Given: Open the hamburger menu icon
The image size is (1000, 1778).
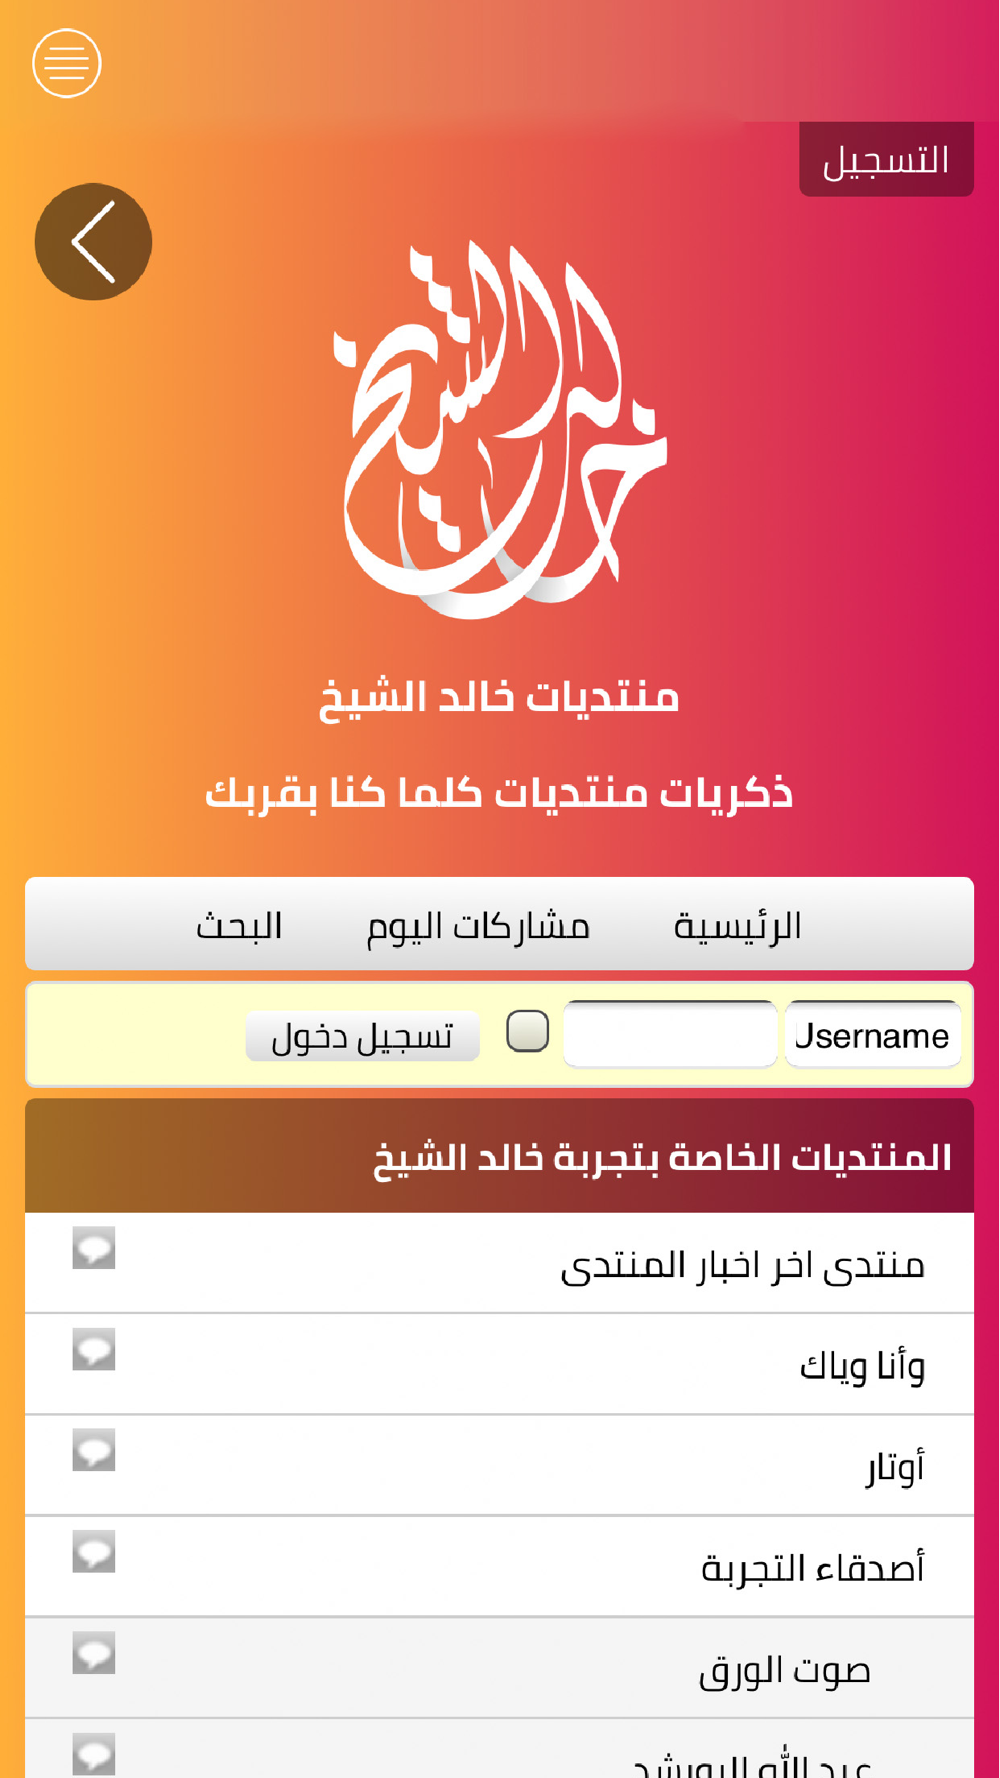Looking at the screenshot, I should pyautogui.click(x=66, y=63).
